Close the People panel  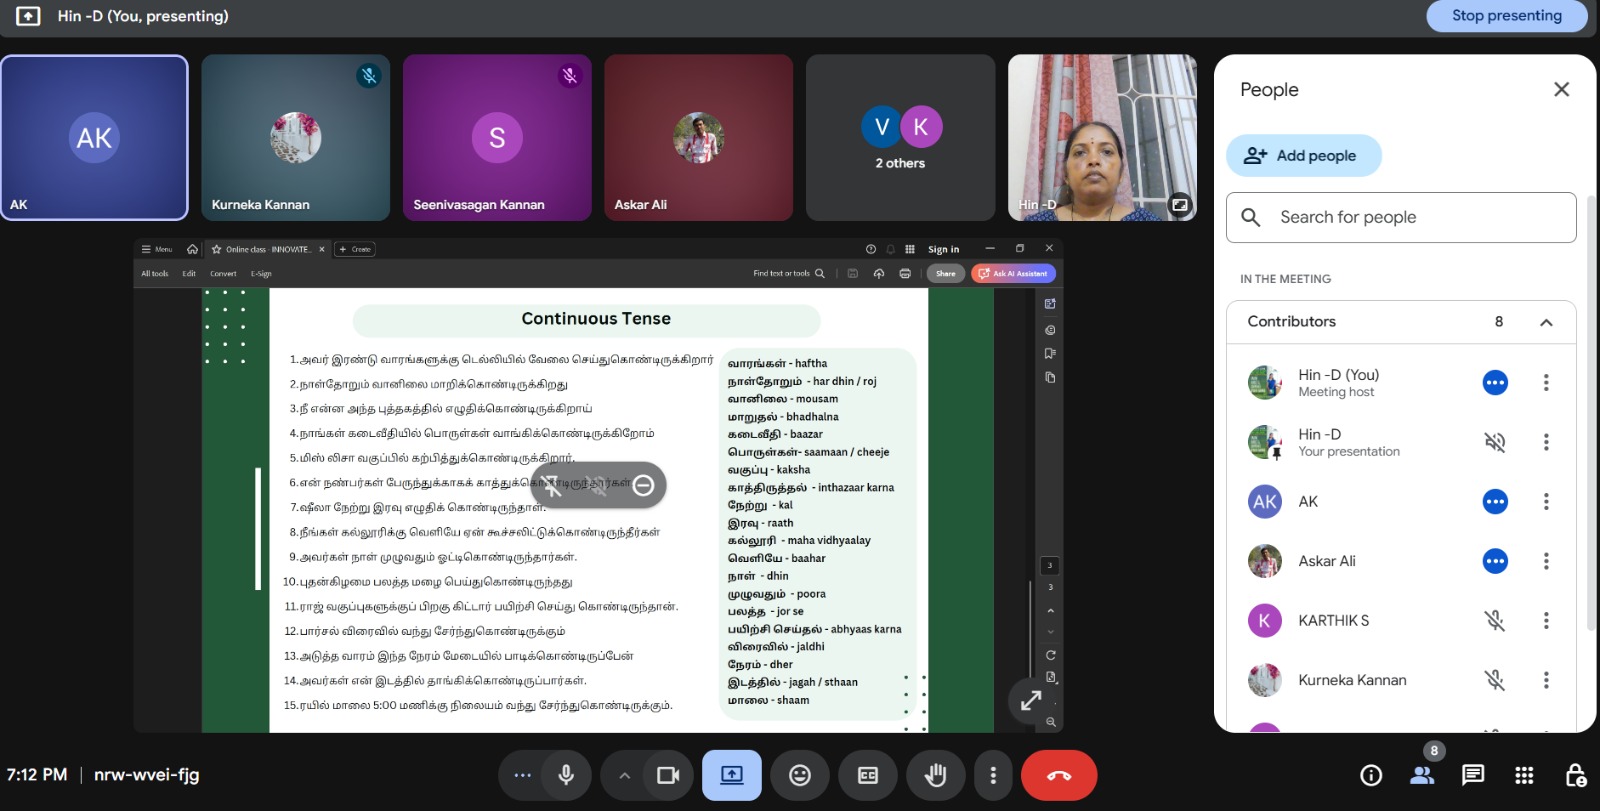point(1561,90)
